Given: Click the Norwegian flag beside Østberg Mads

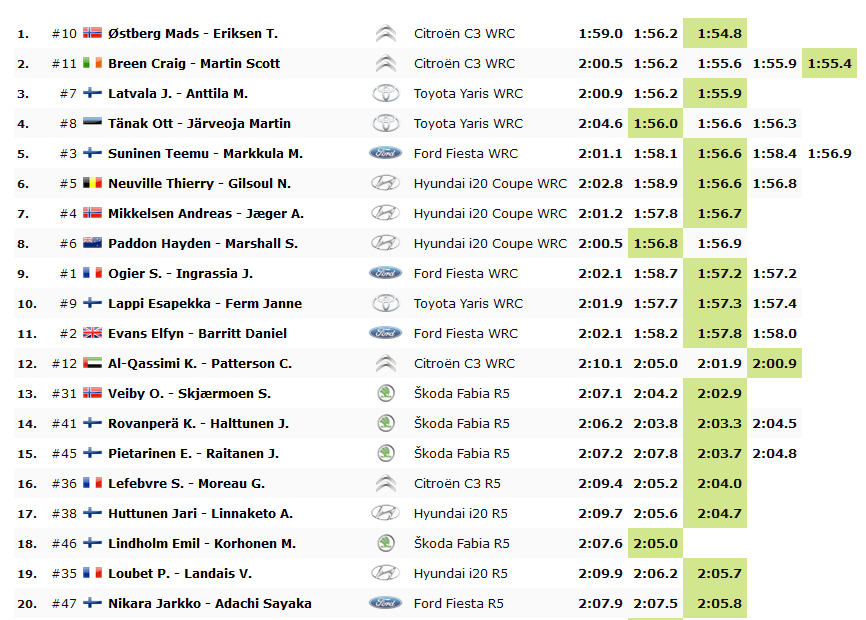Looking at the screenshot, I should 92,33.
